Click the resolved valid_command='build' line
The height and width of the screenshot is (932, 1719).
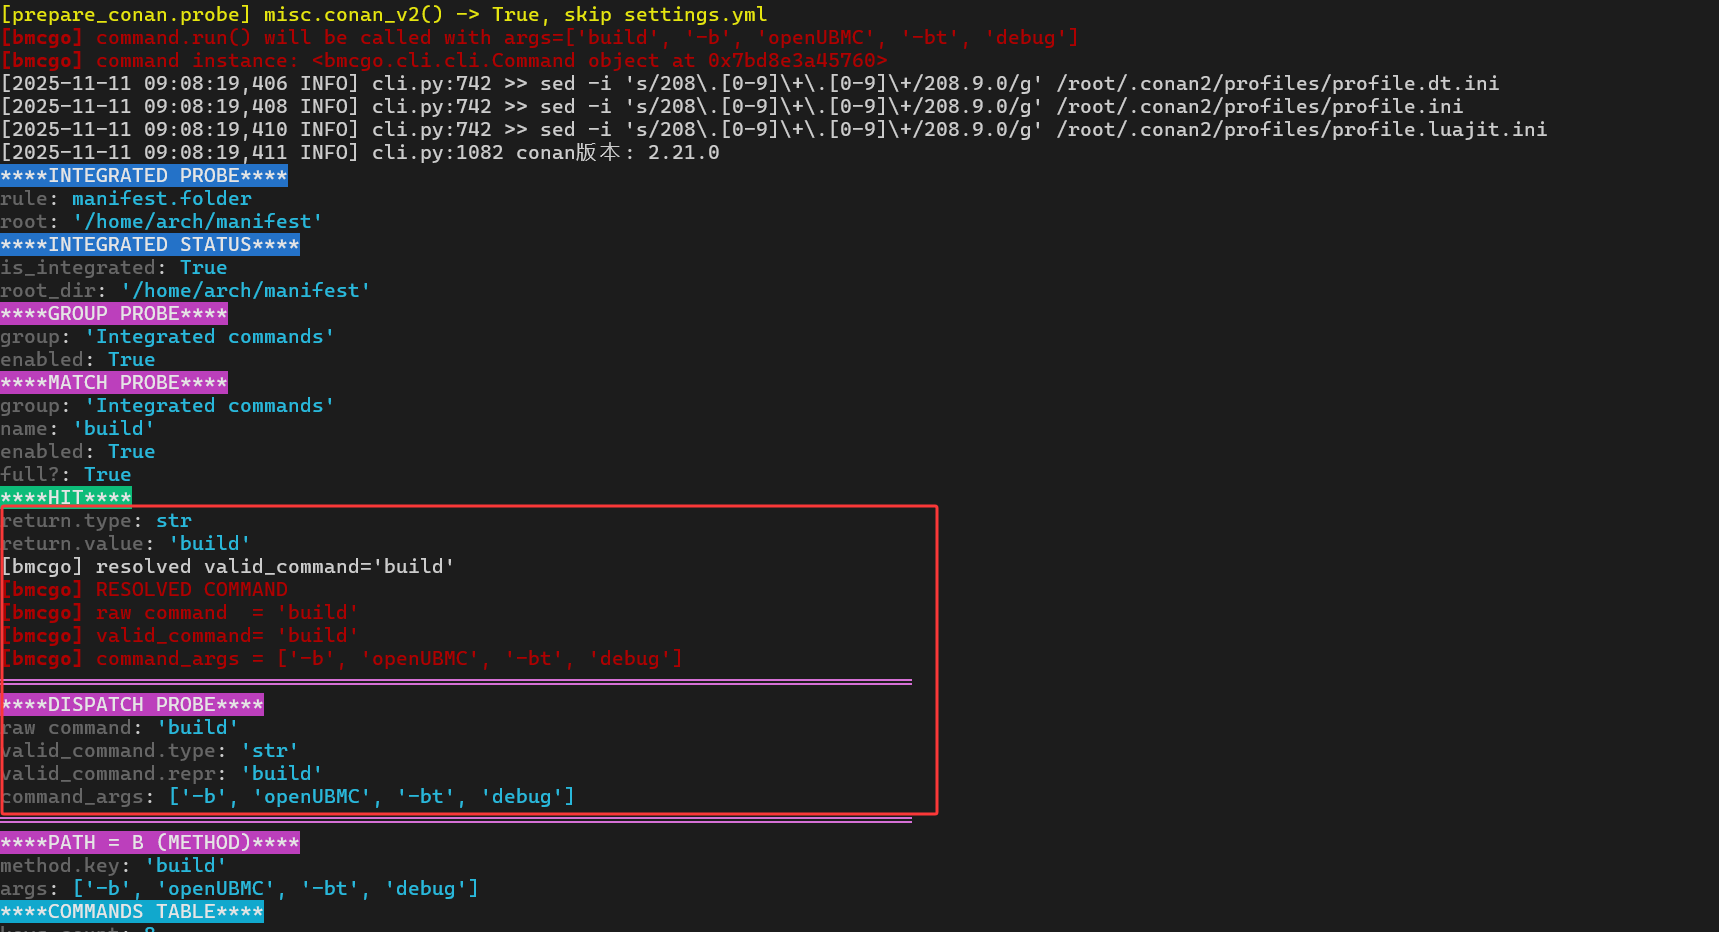click(228, 567)
